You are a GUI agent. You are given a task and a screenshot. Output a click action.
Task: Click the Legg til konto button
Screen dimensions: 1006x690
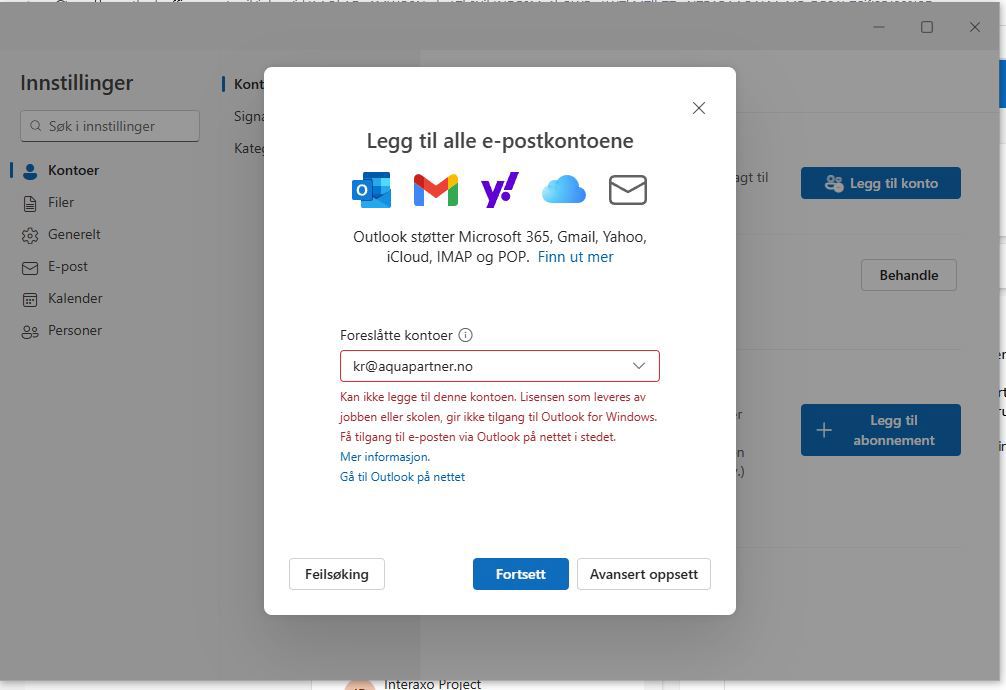pos(880,183)
